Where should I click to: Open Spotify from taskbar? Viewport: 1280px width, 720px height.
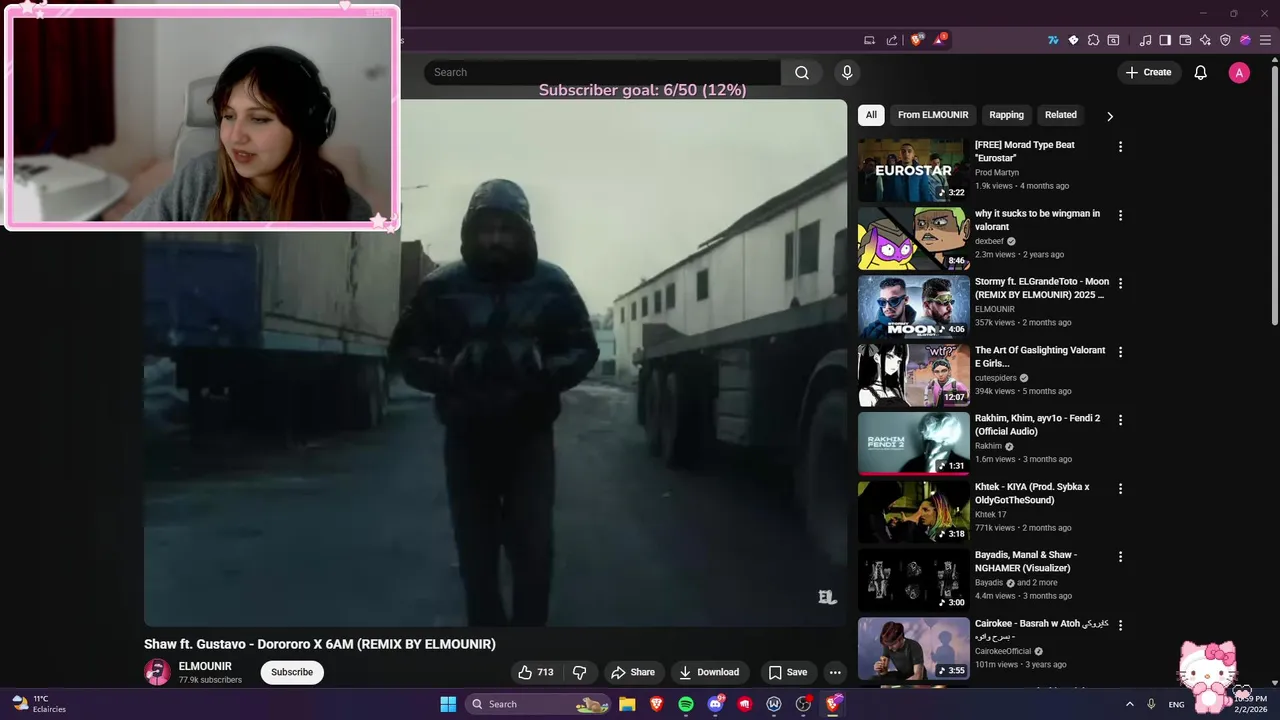coord(686,704)
